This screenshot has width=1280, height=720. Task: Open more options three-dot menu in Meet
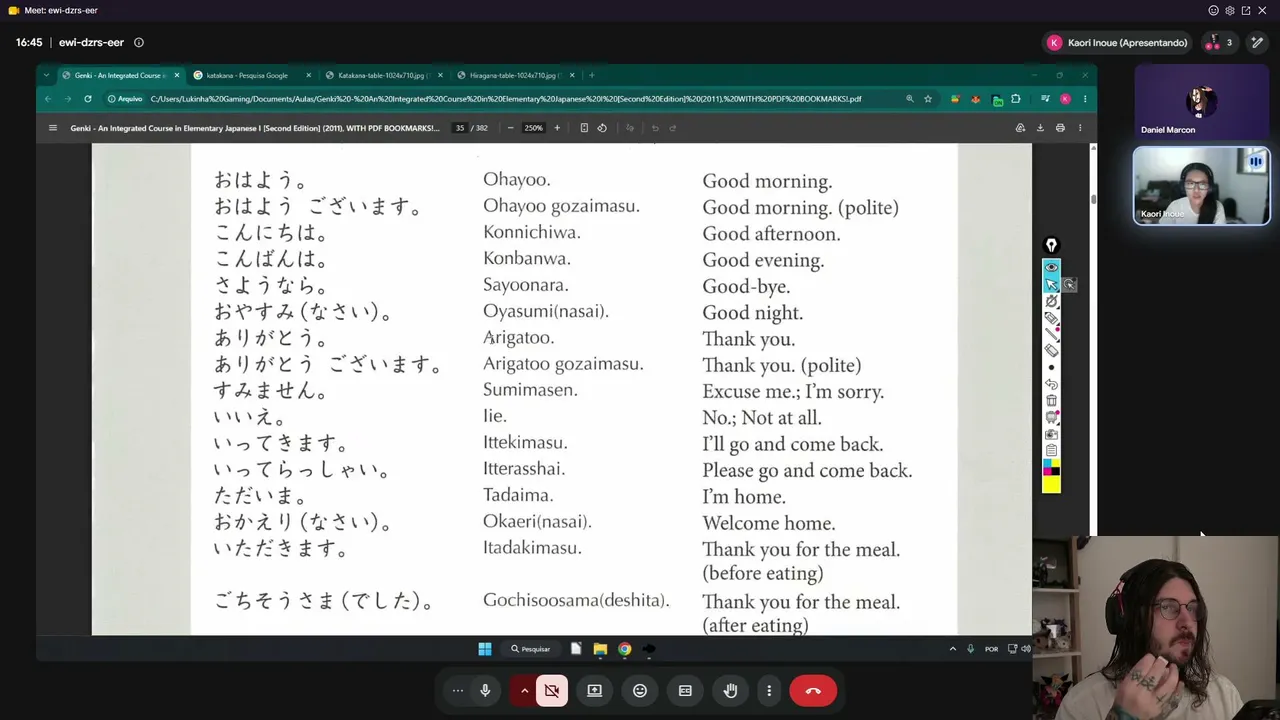769,690
